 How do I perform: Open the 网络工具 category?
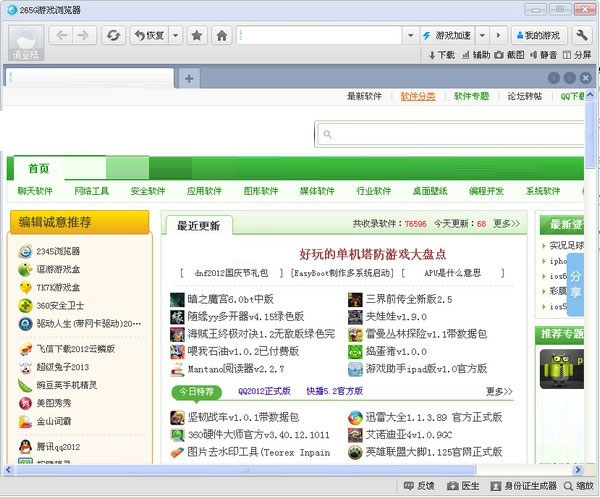pos(91,191)
